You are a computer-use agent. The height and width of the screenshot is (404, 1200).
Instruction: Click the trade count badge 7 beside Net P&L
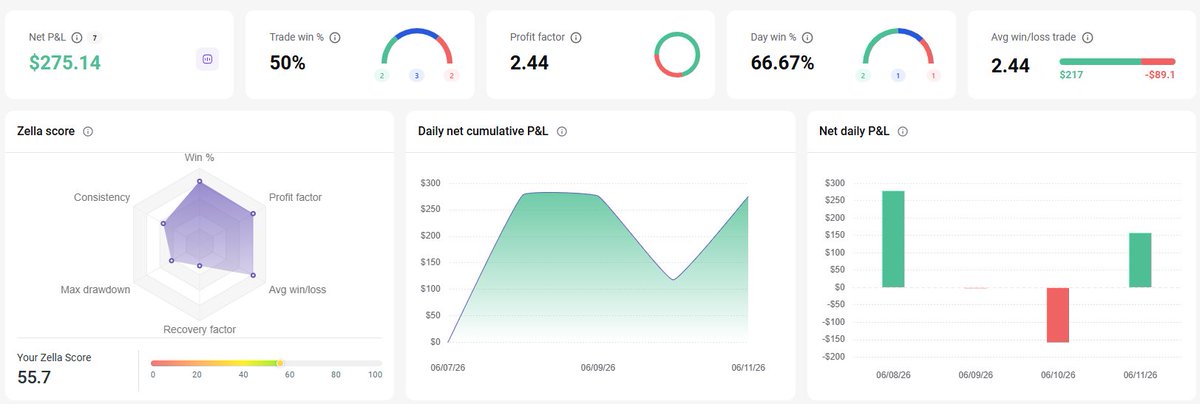coord(95,37)
